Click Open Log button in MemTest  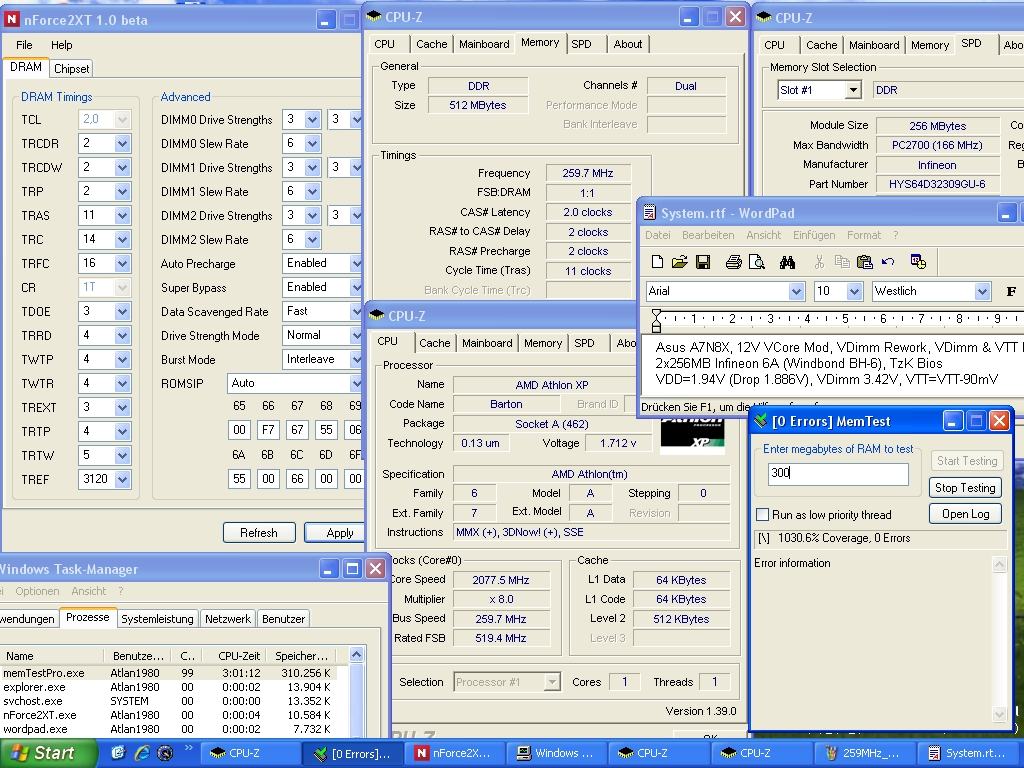click(965, 514)
